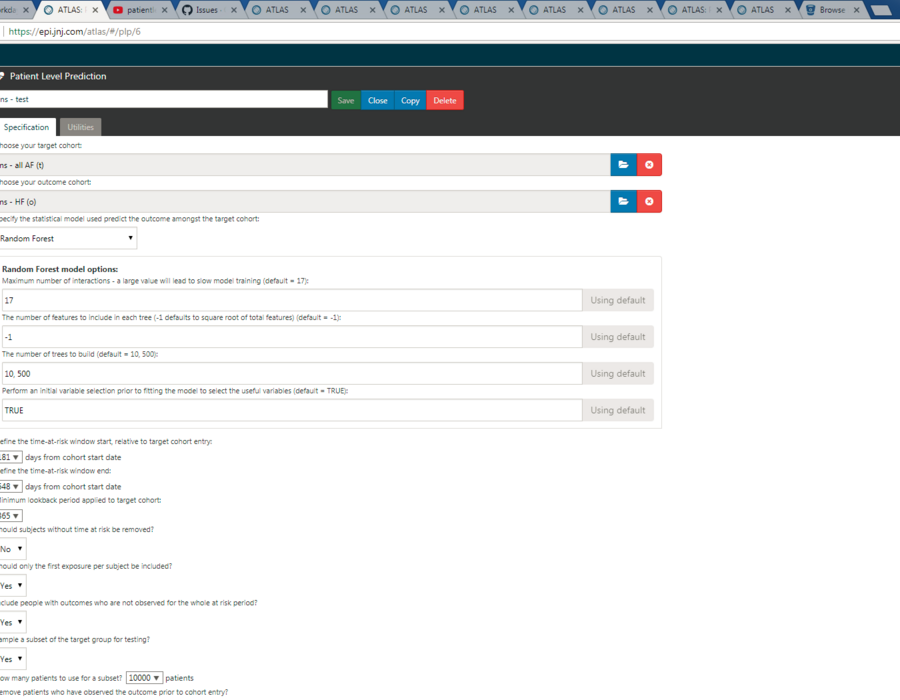The image size is (900, 700).
Task: Open time-at-risk window start days dropdown
Action: (x=11, y=457)
